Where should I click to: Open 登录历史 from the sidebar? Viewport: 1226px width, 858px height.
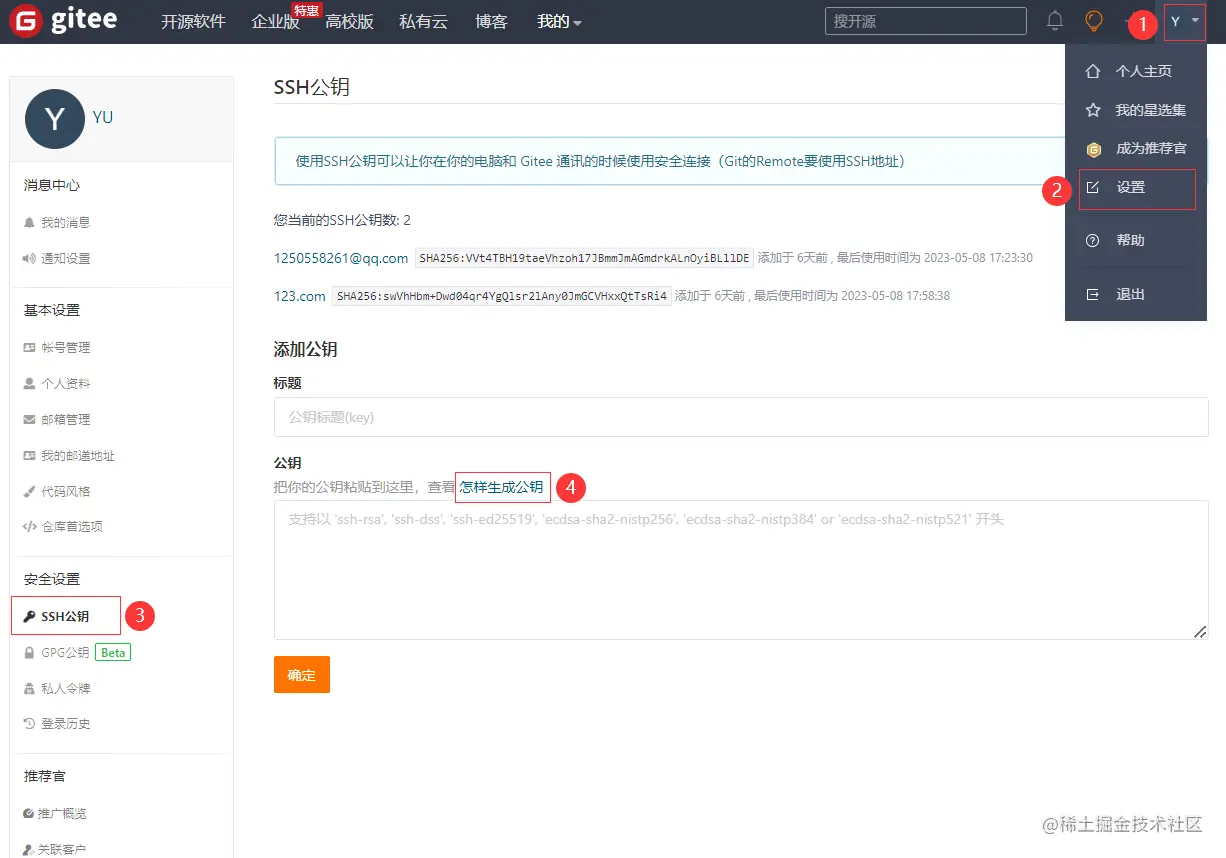click(x=62, y=723)
